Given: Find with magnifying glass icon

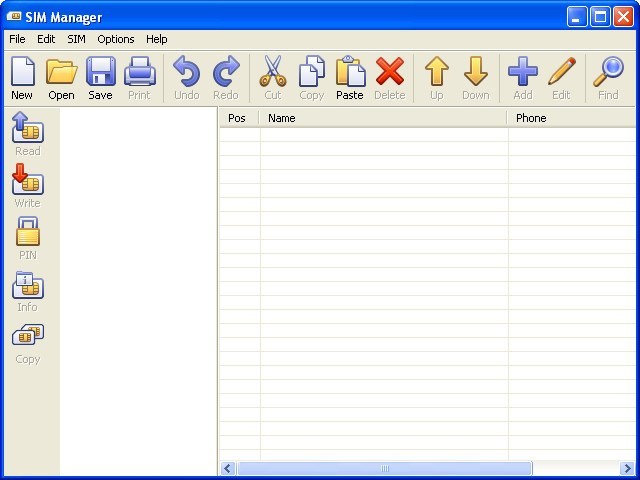Looking at the screenshot, I should [608, 78].
